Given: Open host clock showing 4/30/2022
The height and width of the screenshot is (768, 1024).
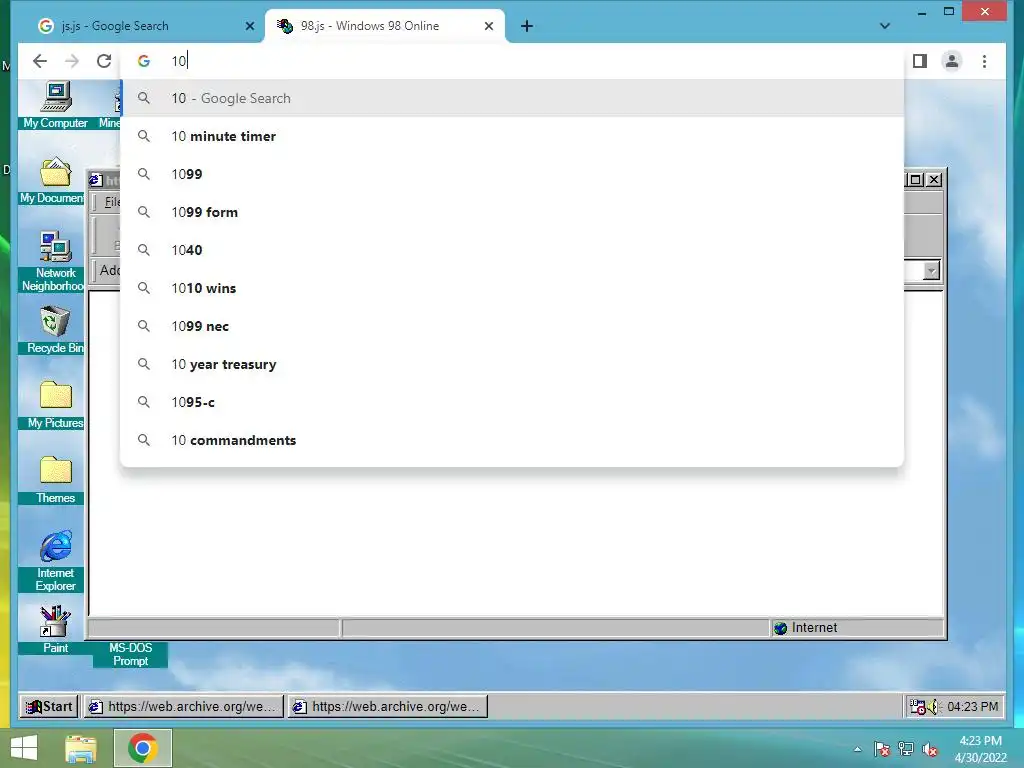Looking at the screenshot, I should 980,749.
